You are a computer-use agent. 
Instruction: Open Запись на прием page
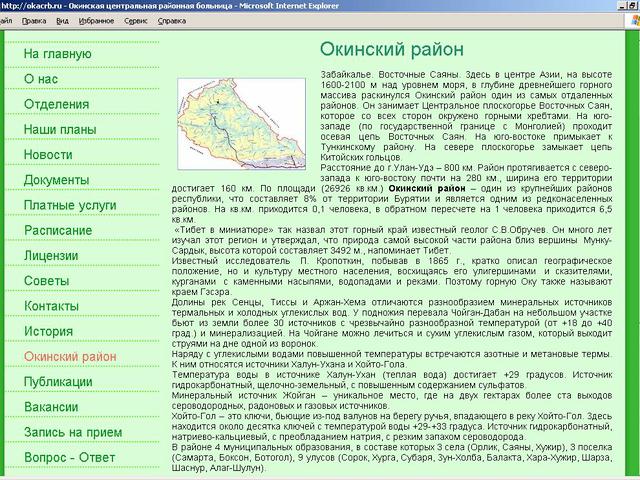73,432
